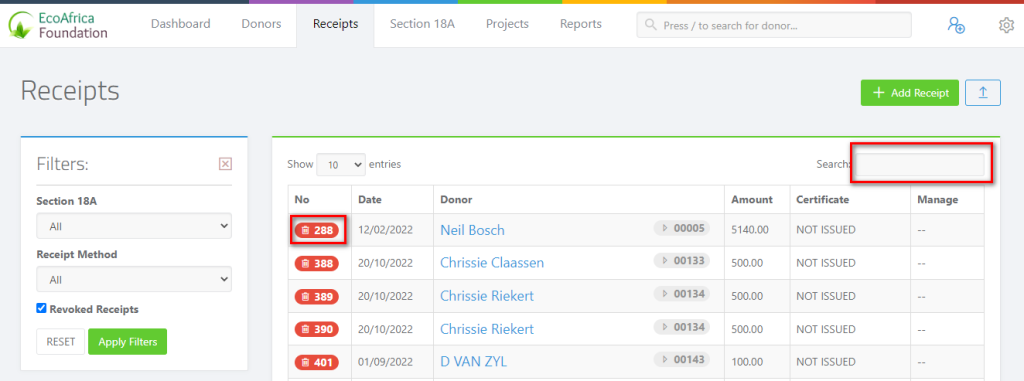
Task: Open the settings gear icon
Action: pyautogui.click(x=1006, y=25)
